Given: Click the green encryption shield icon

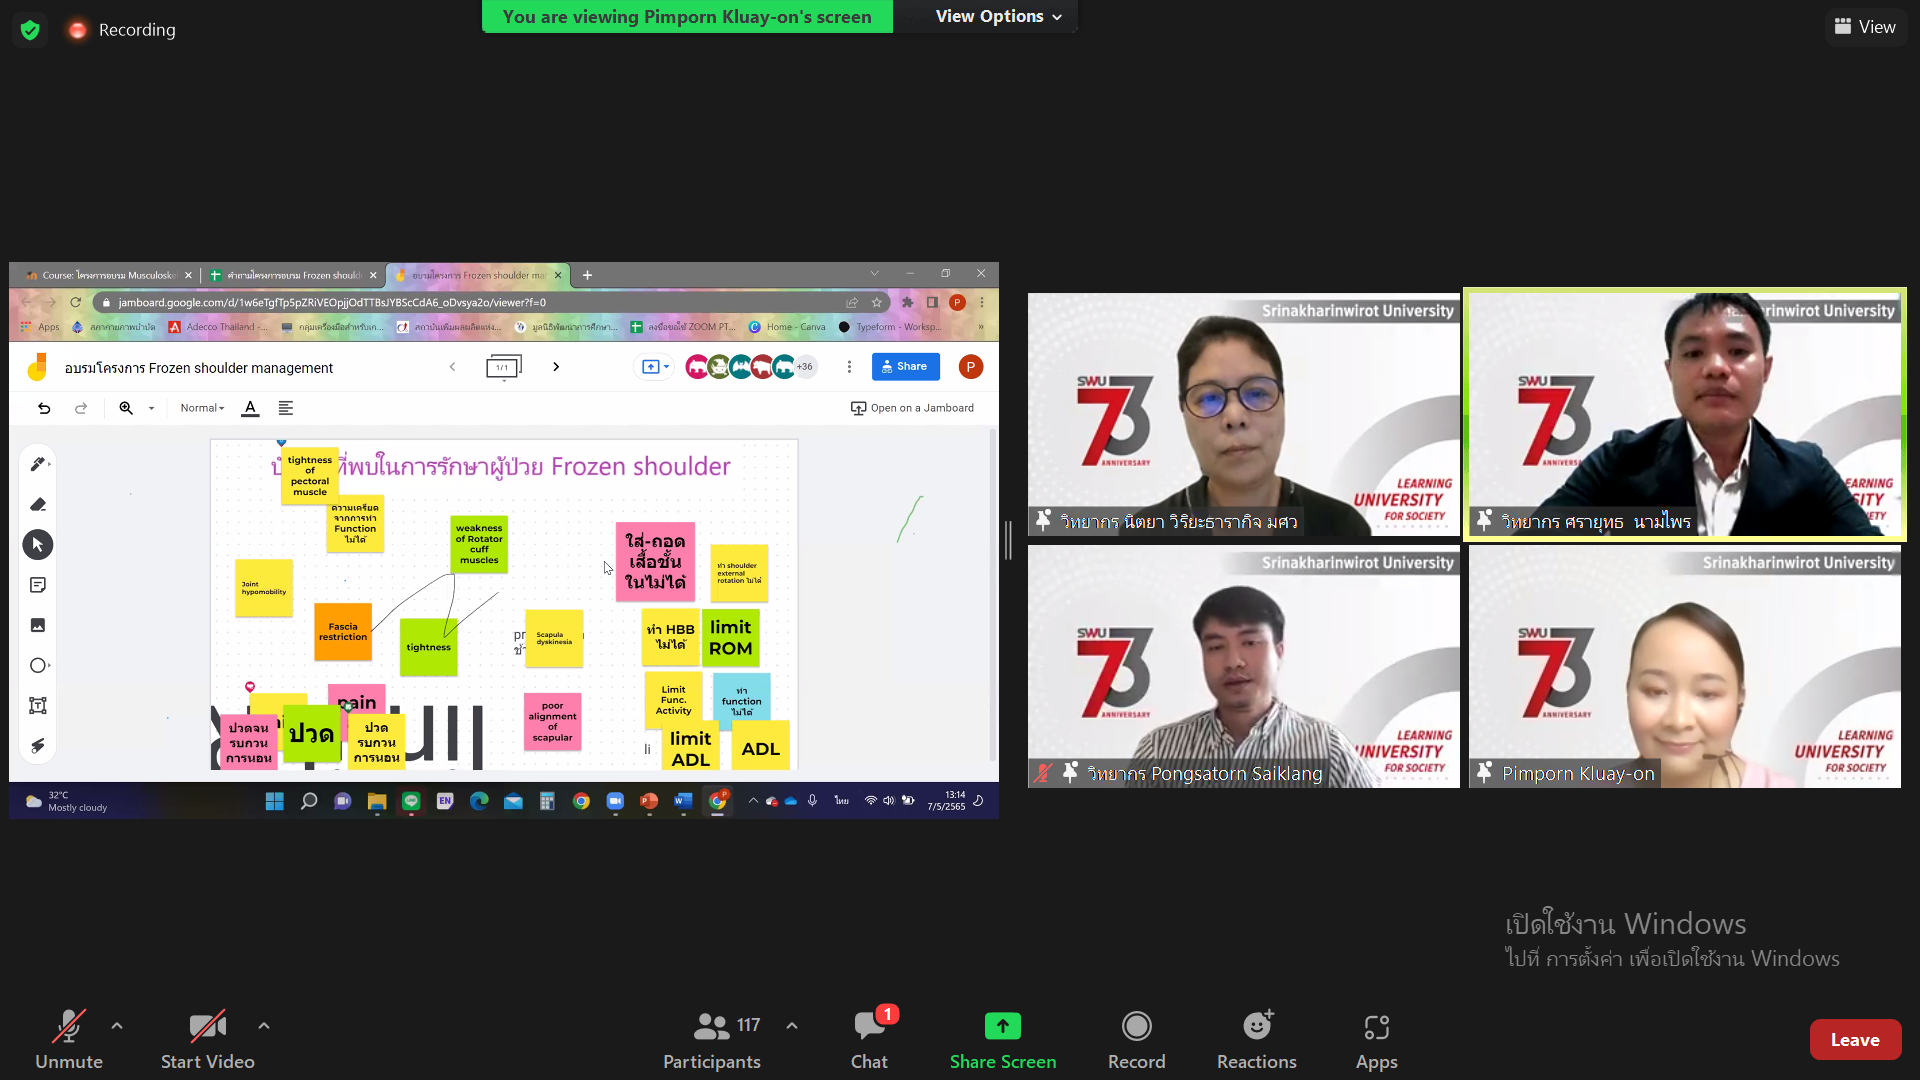Looking at the screenshot, I should (30, 30).
